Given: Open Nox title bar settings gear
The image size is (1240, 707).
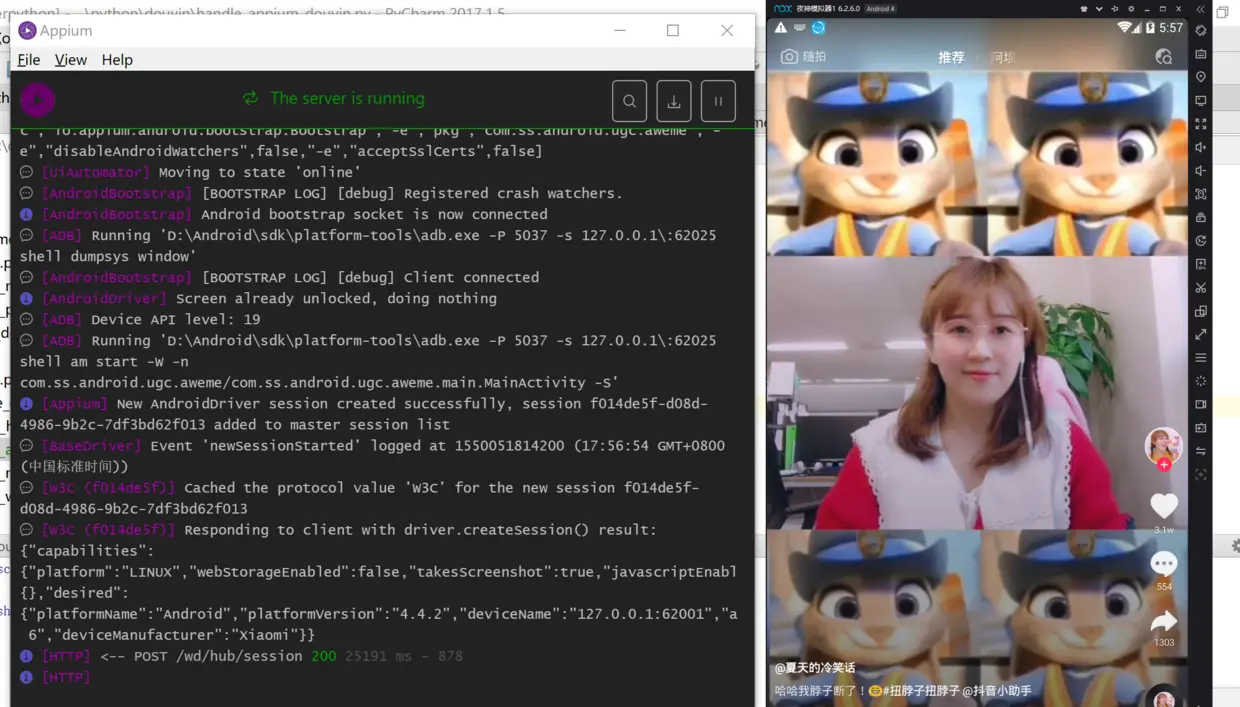Looking at the screenshot, I should click(x=1131, y=9).
